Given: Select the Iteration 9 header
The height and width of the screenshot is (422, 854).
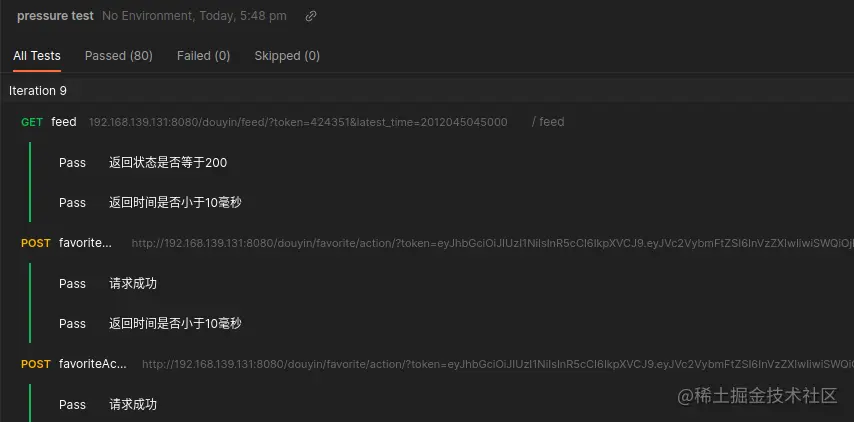Looking at the screenshot, I should (38, 91).
